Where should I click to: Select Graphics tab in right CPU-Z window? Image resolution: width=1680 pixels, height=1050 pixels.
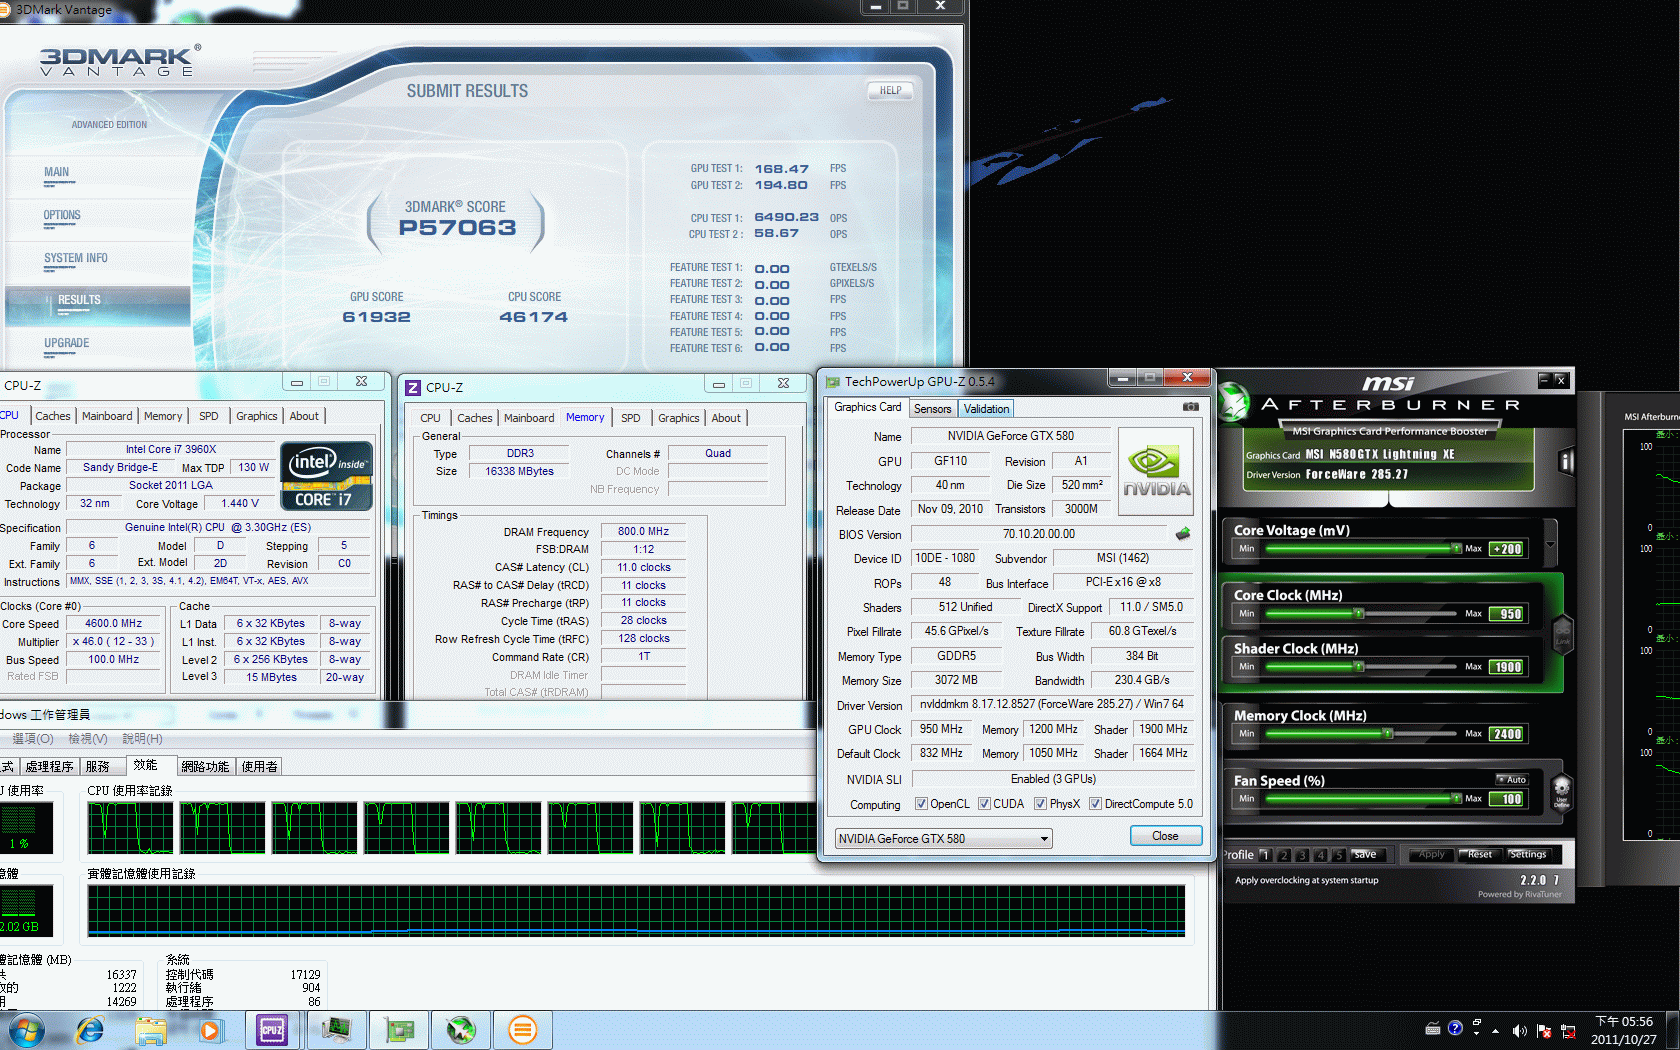(678, 418)
